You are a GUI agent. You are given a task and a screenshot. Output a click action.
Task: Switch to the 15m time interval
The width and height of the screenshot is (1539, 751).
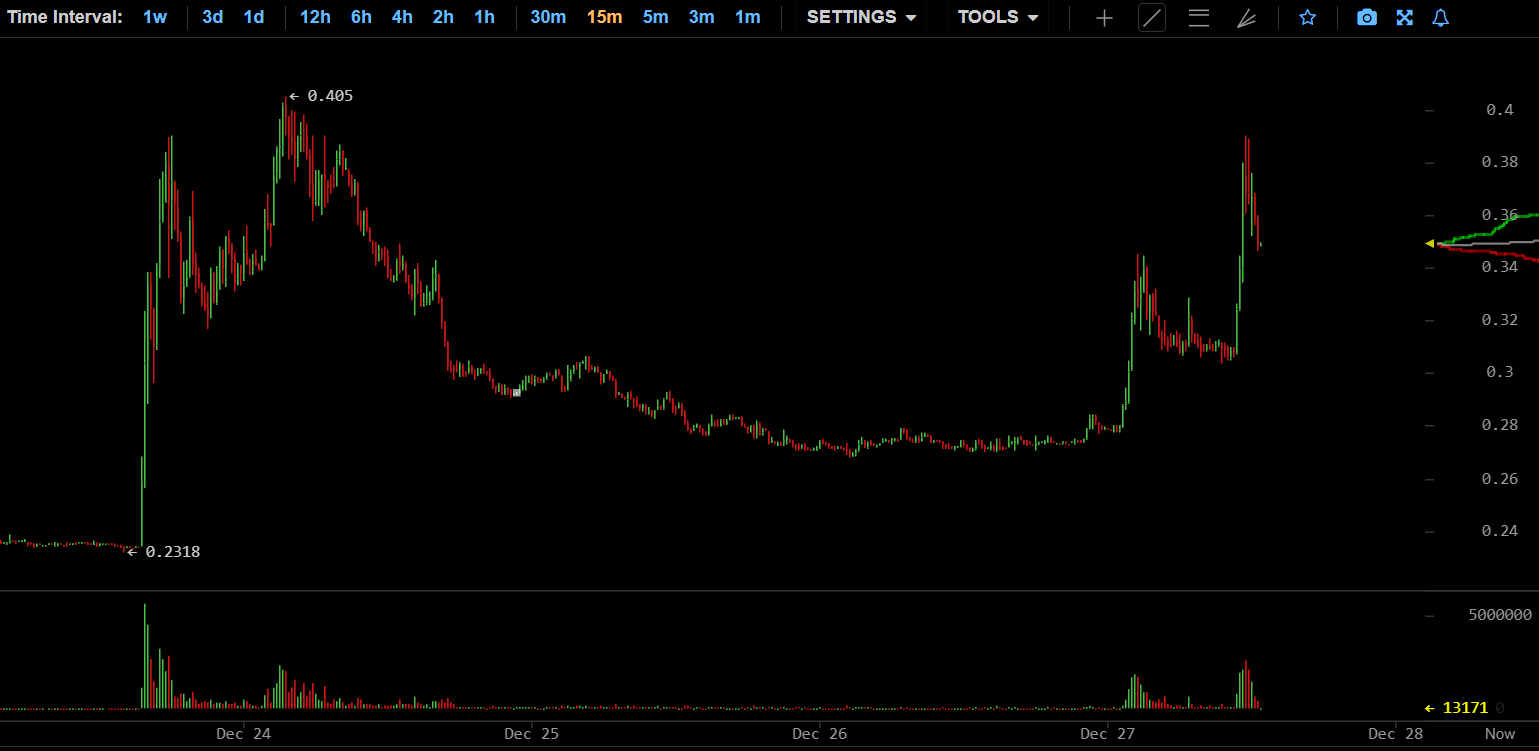[604, 17]
